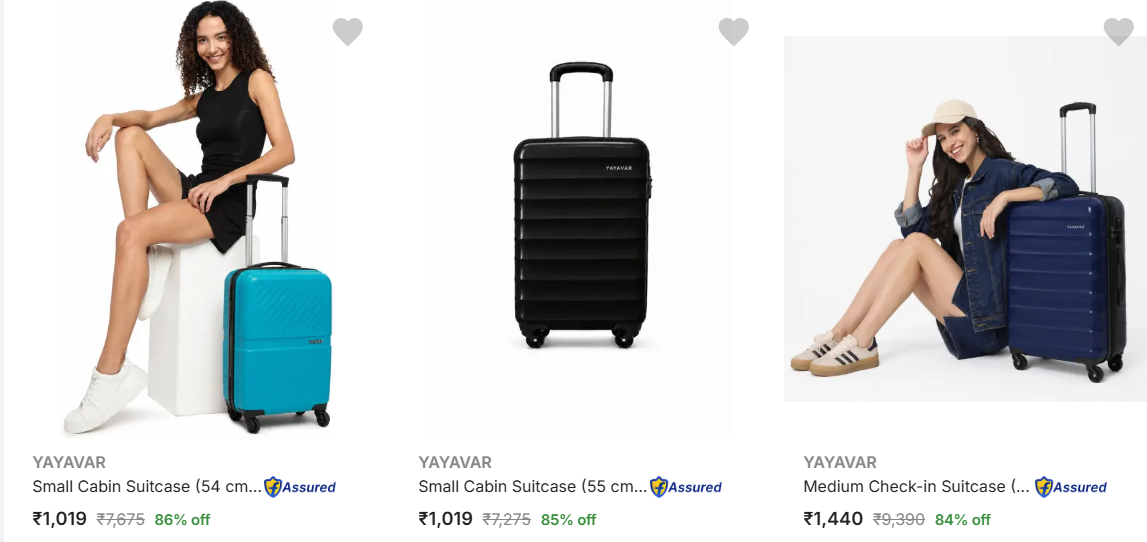Click YAYAVAR brand above 54 cm suitcase

point(69,462)
